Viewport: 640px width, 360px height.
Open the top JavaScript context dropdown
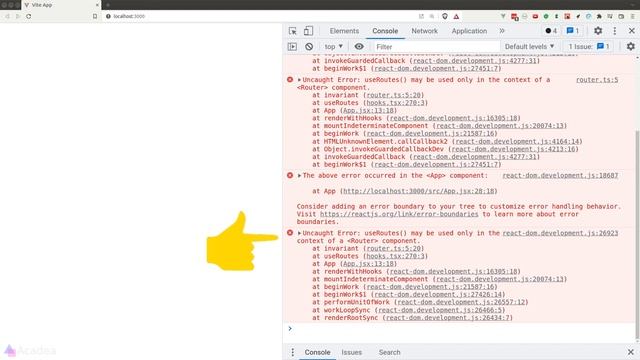point(333,47)
